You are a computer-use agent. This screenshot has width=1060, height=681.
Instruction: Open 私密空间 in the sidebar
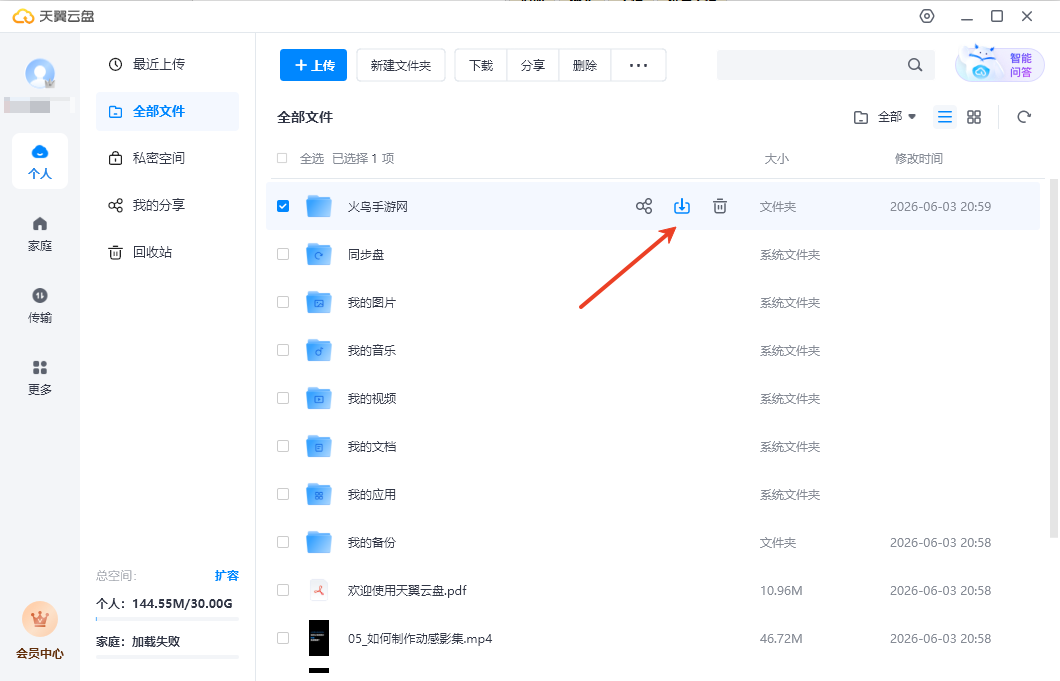pos(168,158)
